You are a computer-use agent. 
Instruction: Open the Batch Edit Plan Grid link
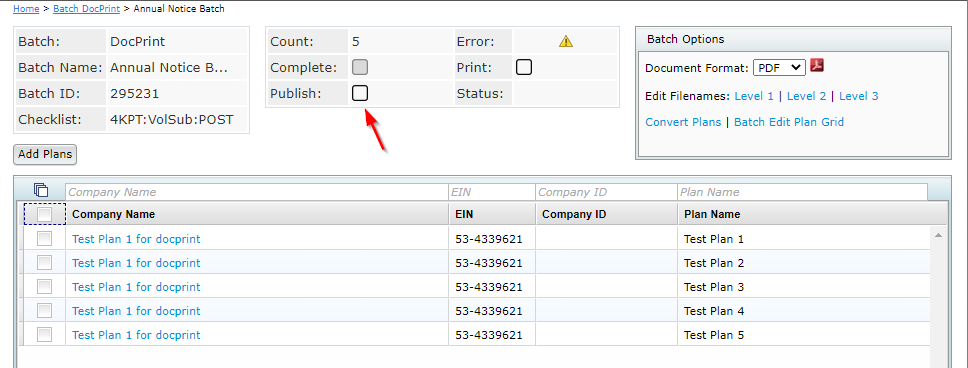coord(789,122)
